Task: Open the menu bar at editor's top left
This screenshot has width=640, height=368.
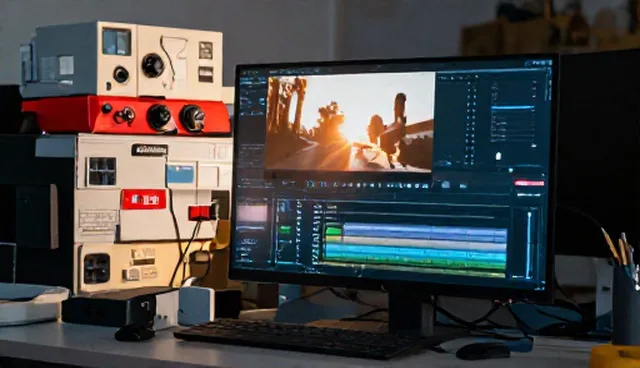Action: (250, 72)
